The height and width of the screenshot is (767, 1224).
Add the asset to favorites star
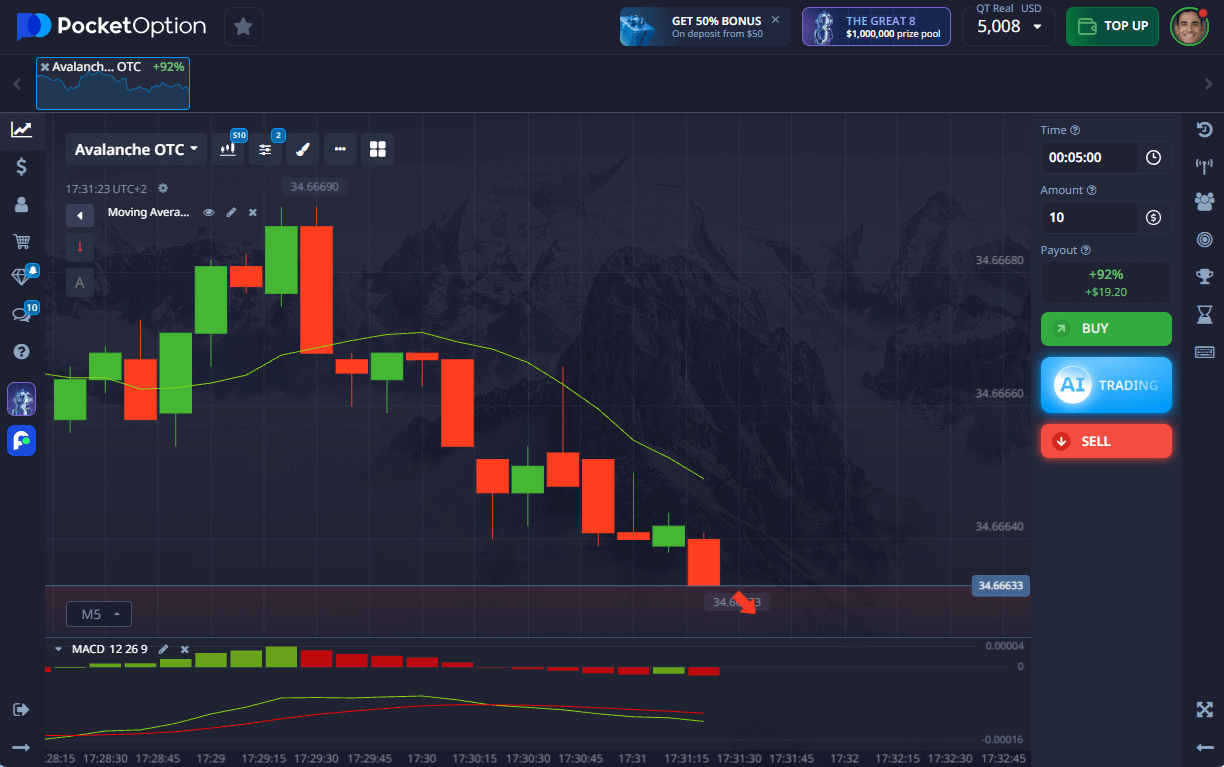tap(243, 26)
